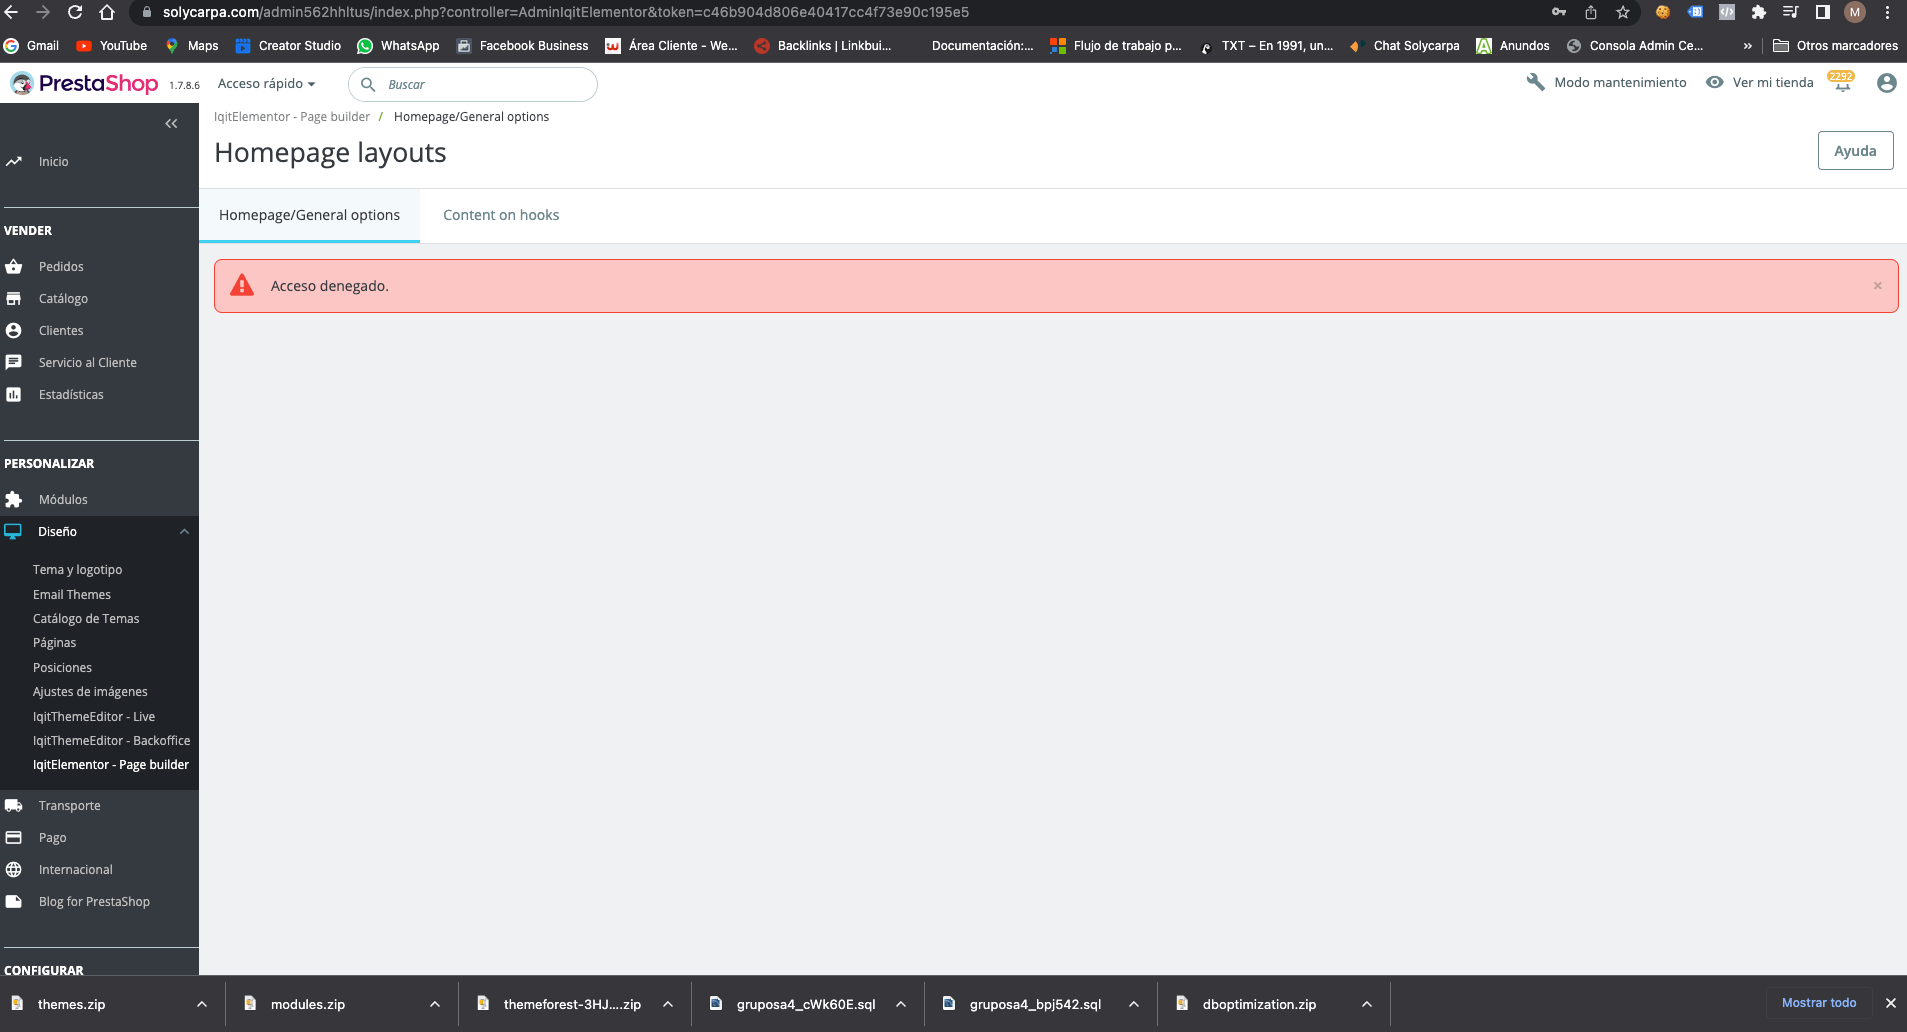Image resolution: width=1907 pixels, height=1032 pixels.
Task: Open notifications bell with 2292 badge
Action: pos(1842,82)
